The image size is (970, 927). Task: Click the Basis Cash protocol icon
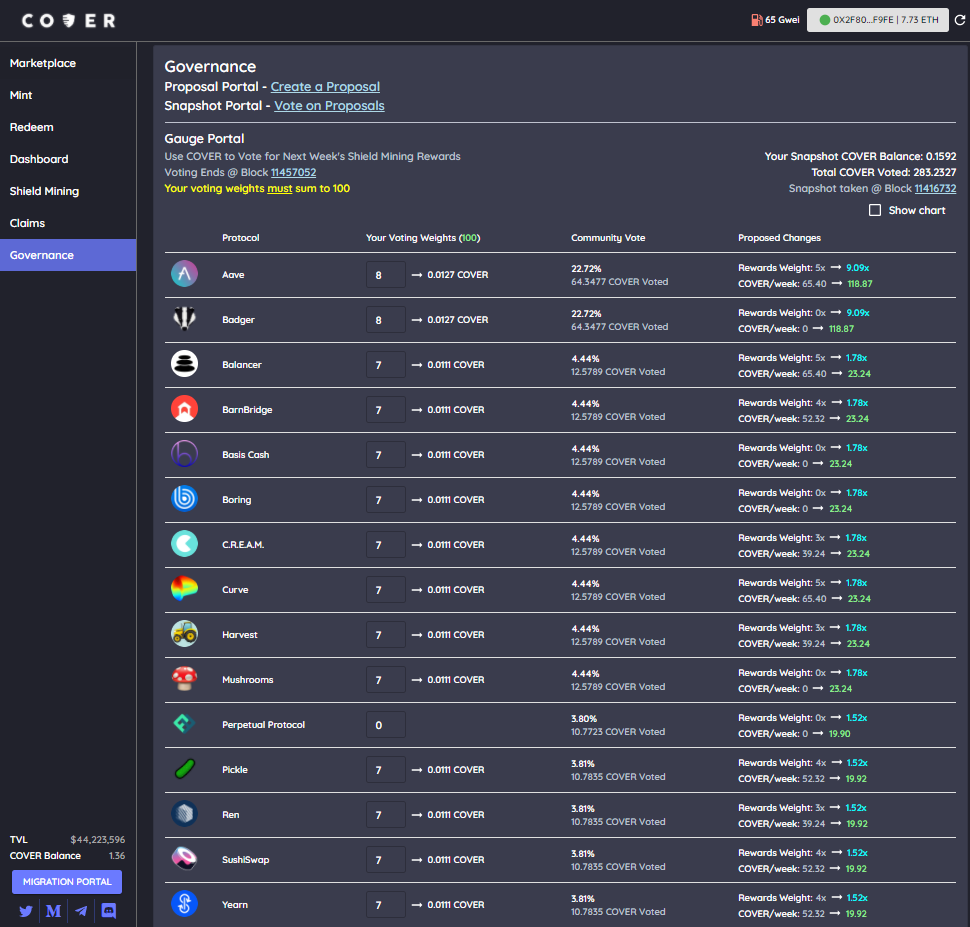tap(184, 454)
